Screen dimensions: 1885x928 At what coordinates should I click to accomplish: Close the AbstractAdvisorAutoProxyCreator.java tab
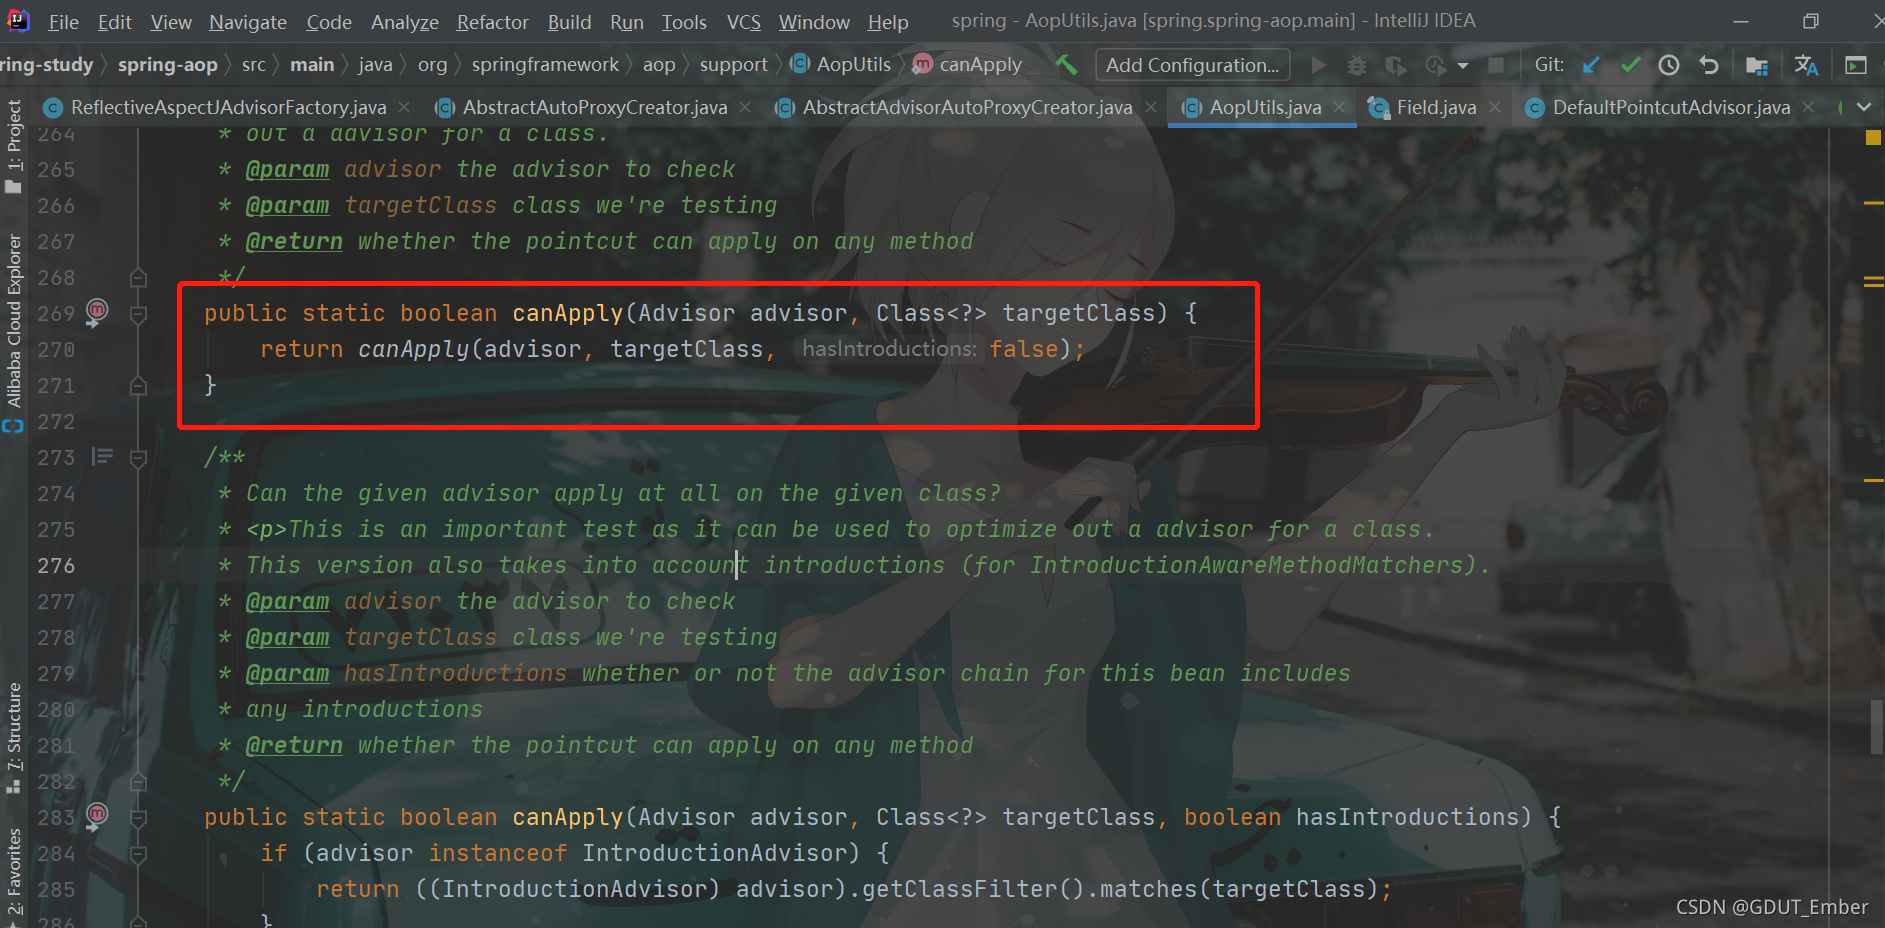pos(1151,107)
